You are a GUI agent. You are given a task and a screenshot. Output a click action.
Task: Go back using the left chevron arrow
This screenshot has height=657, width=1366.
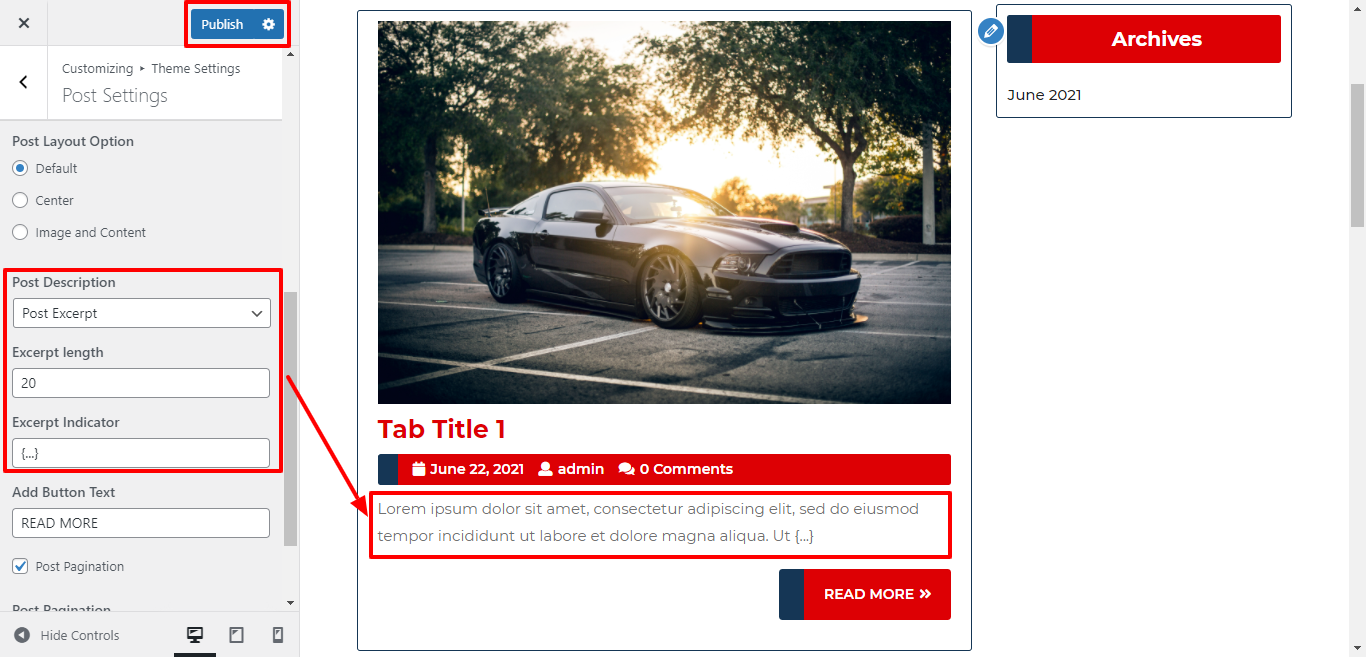[24, 82]
